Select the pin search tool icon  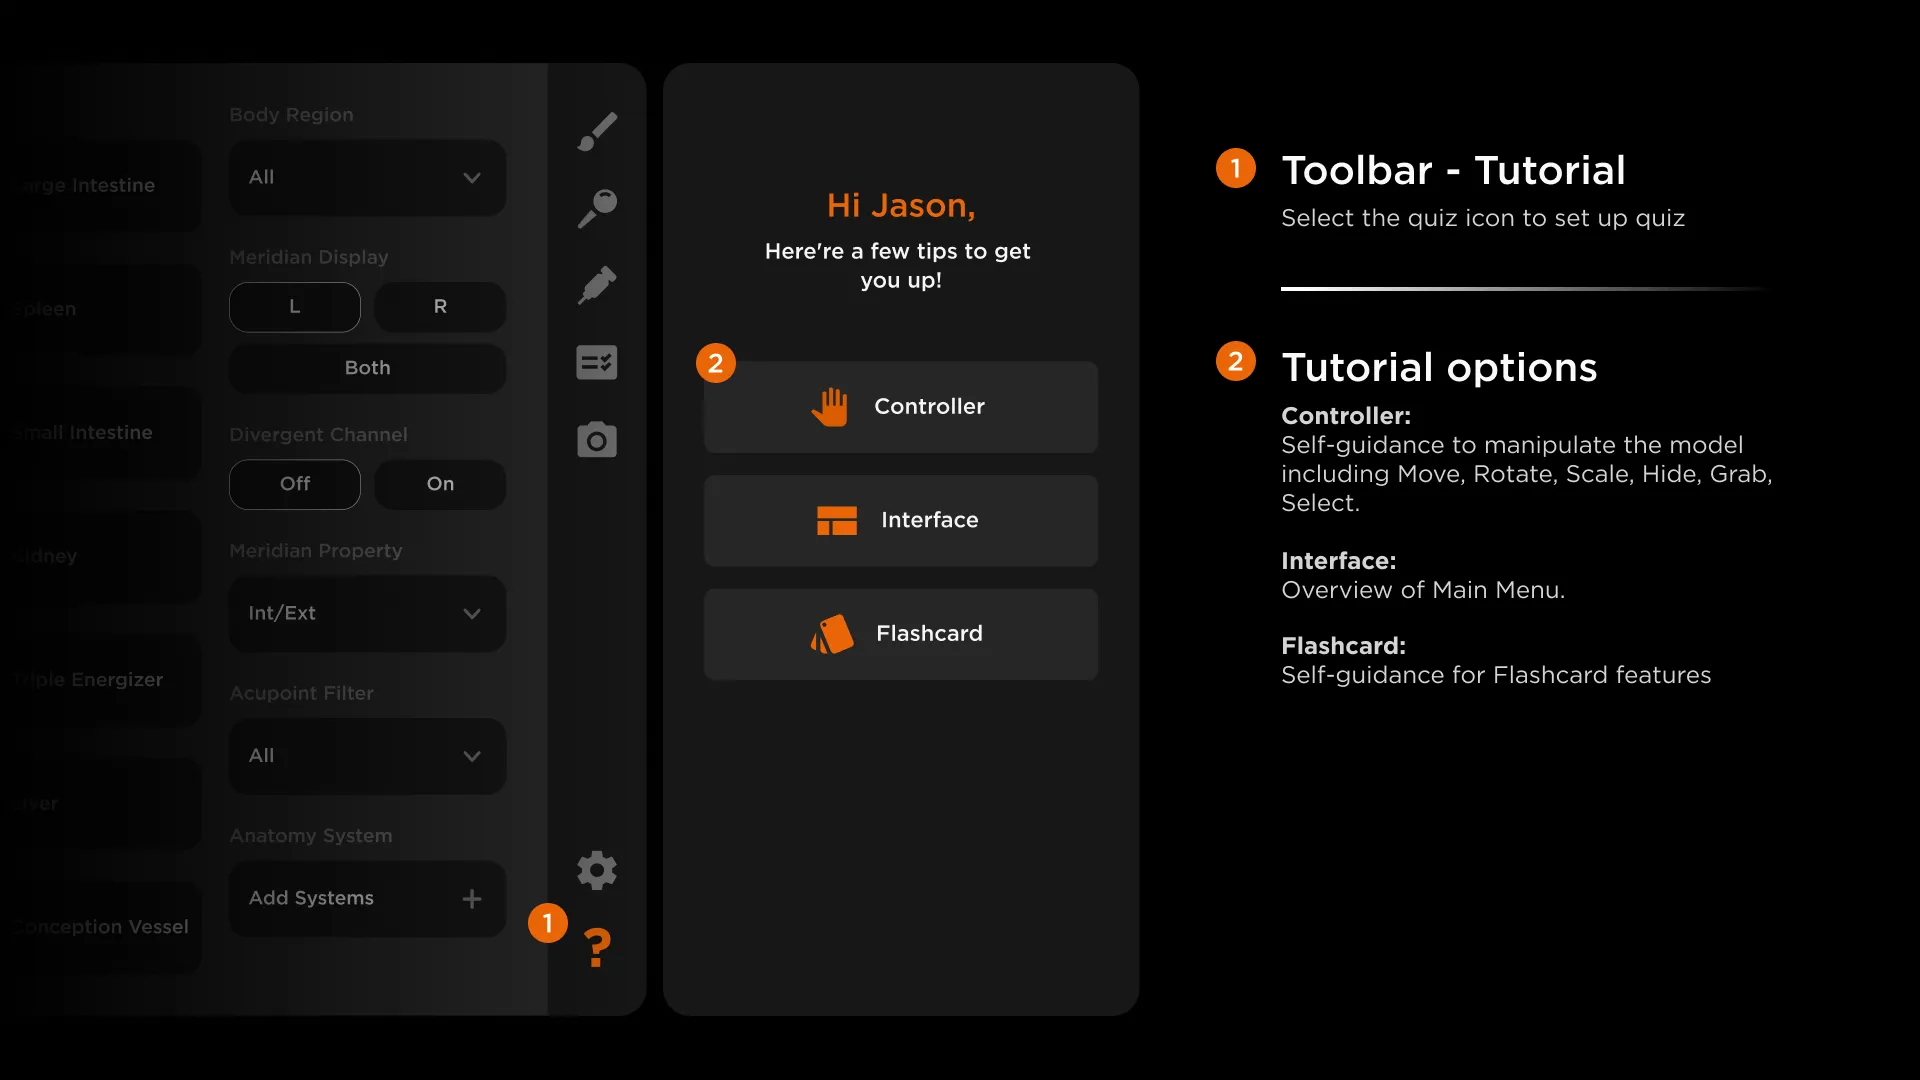597,208
